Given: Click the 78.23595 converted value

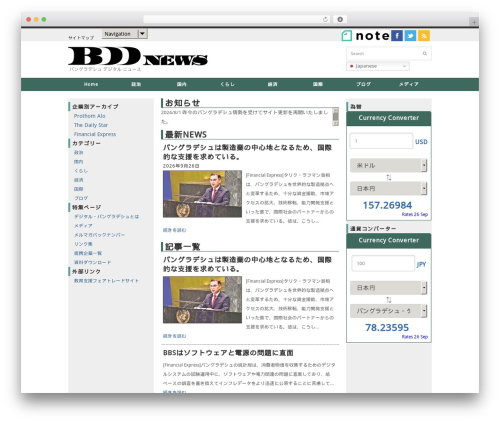Looking at the screenshot, I should click(387, 327).
